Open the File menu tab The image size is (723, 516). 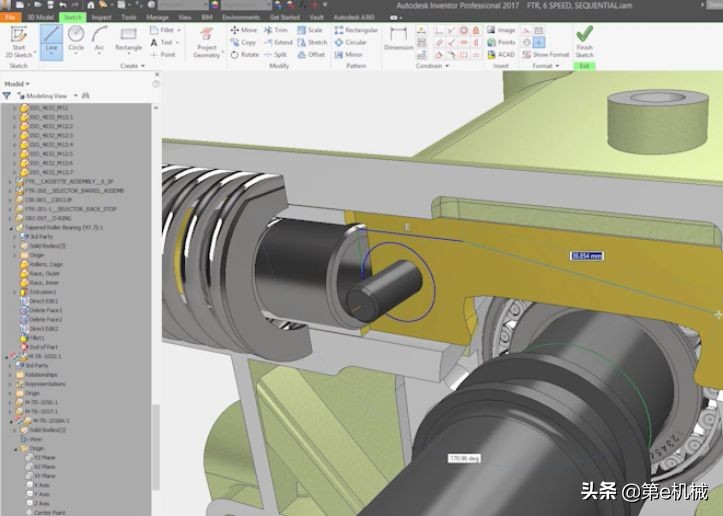10,17
